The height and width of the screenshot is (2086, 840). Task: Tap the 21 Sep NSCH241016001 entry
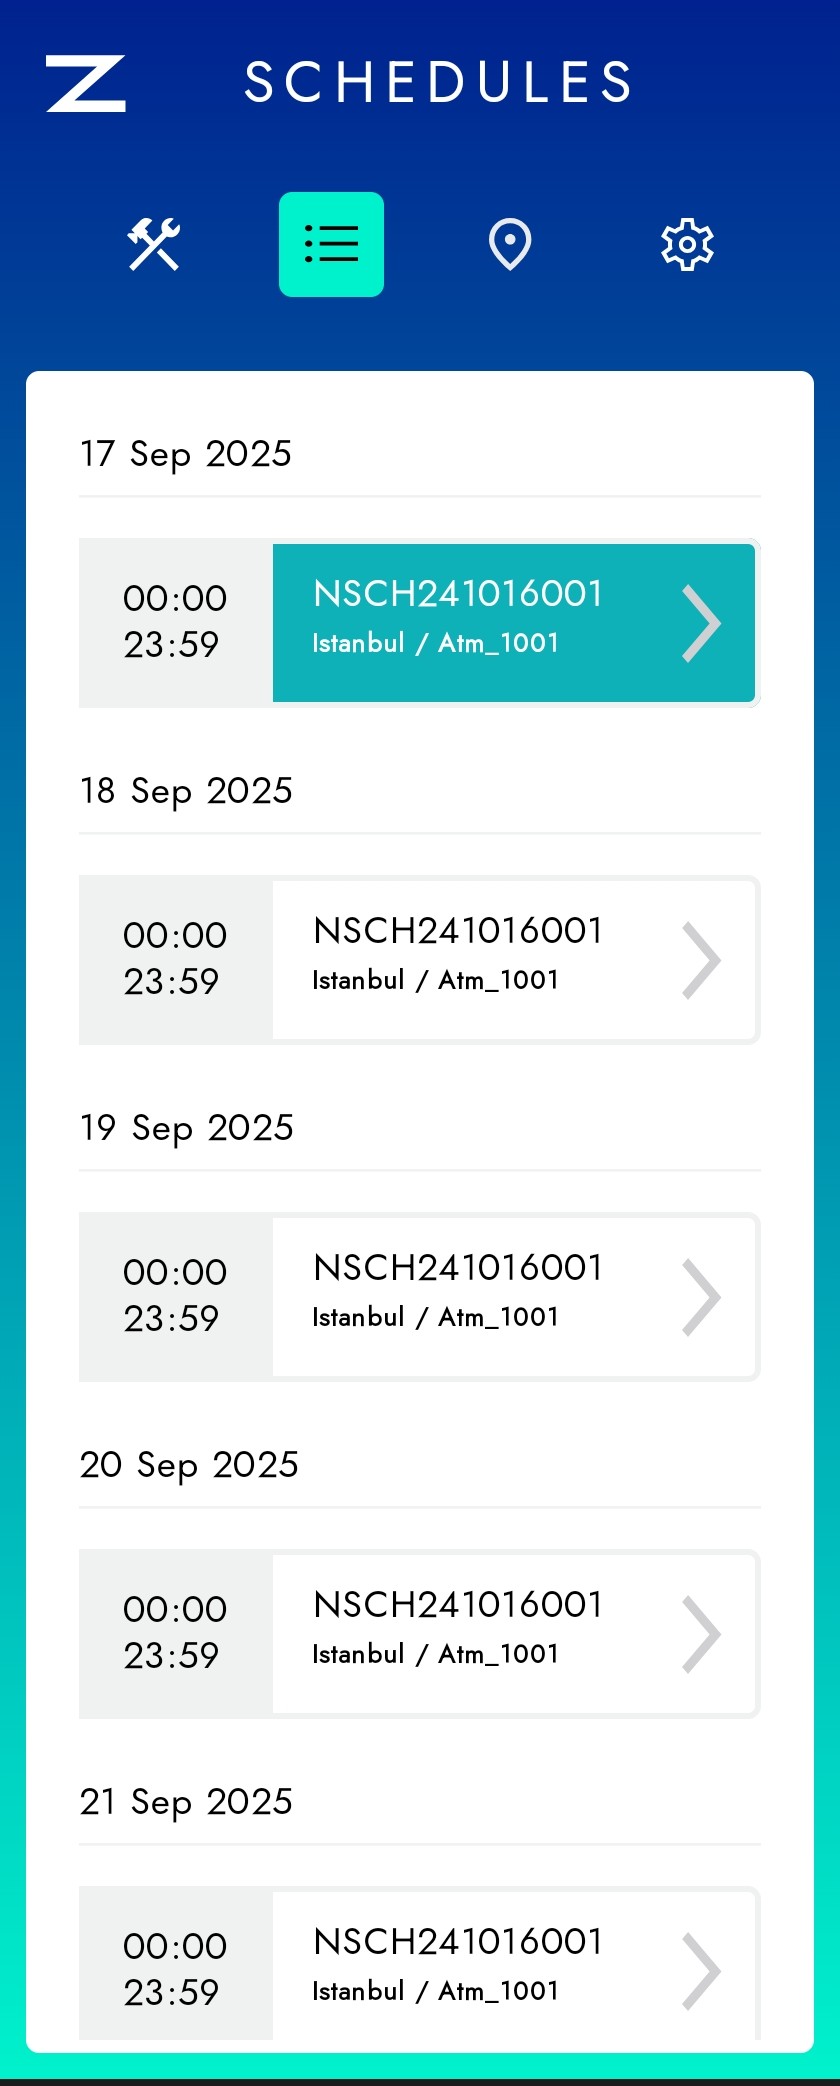(x=458, y=1964)
